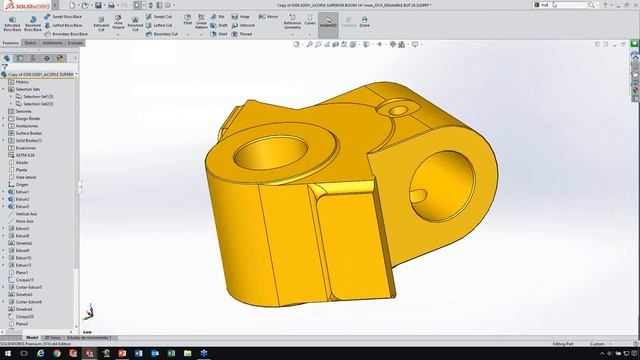The height and width of the screenshot is (360, 640).
Task: Click the Open document icon
Action: pos(84,5)
